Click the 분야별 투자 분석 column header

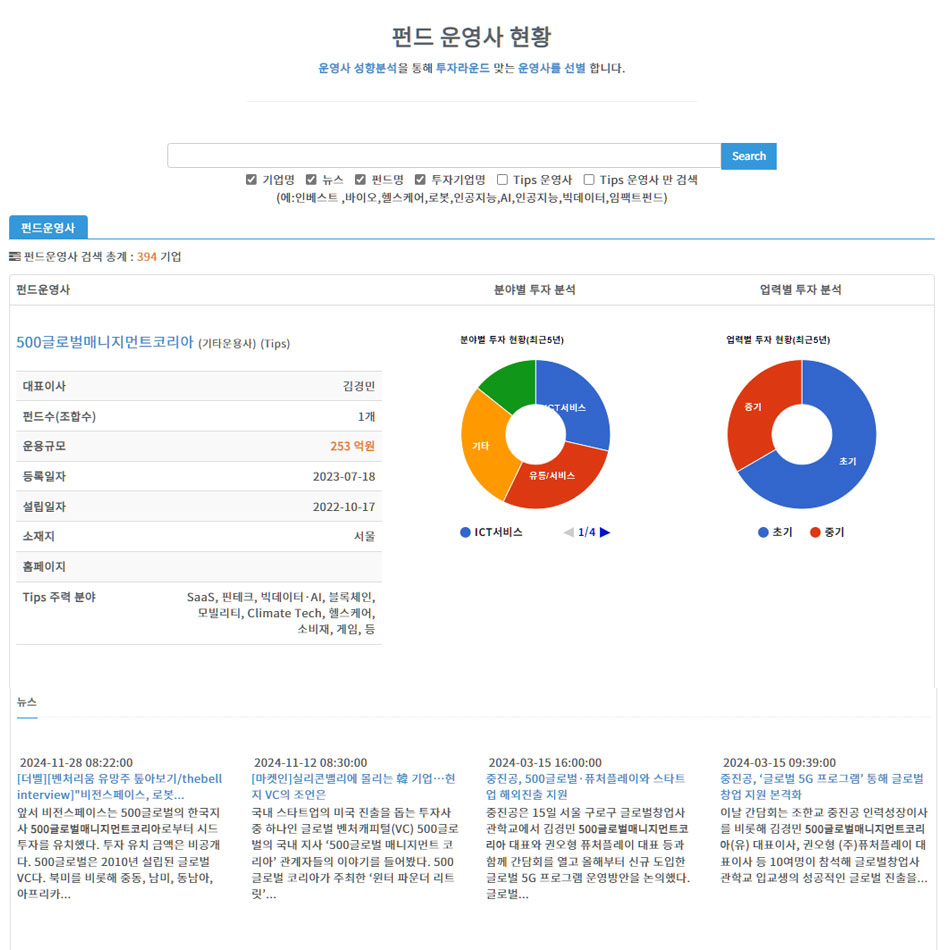click(534, 290)
